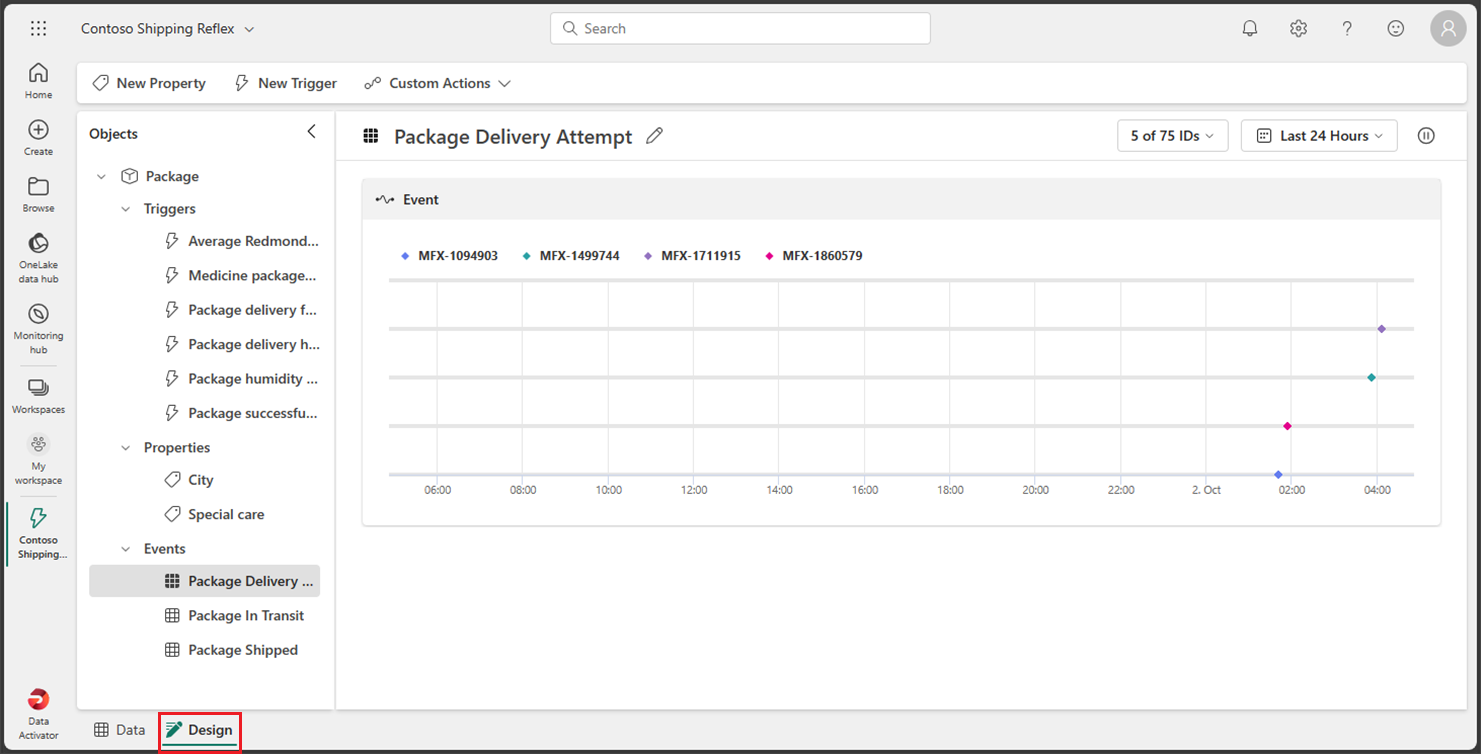The image size is (1481, 754).
Task: Toggle MFX-1711915 legend entry
Action: [692, 256]
